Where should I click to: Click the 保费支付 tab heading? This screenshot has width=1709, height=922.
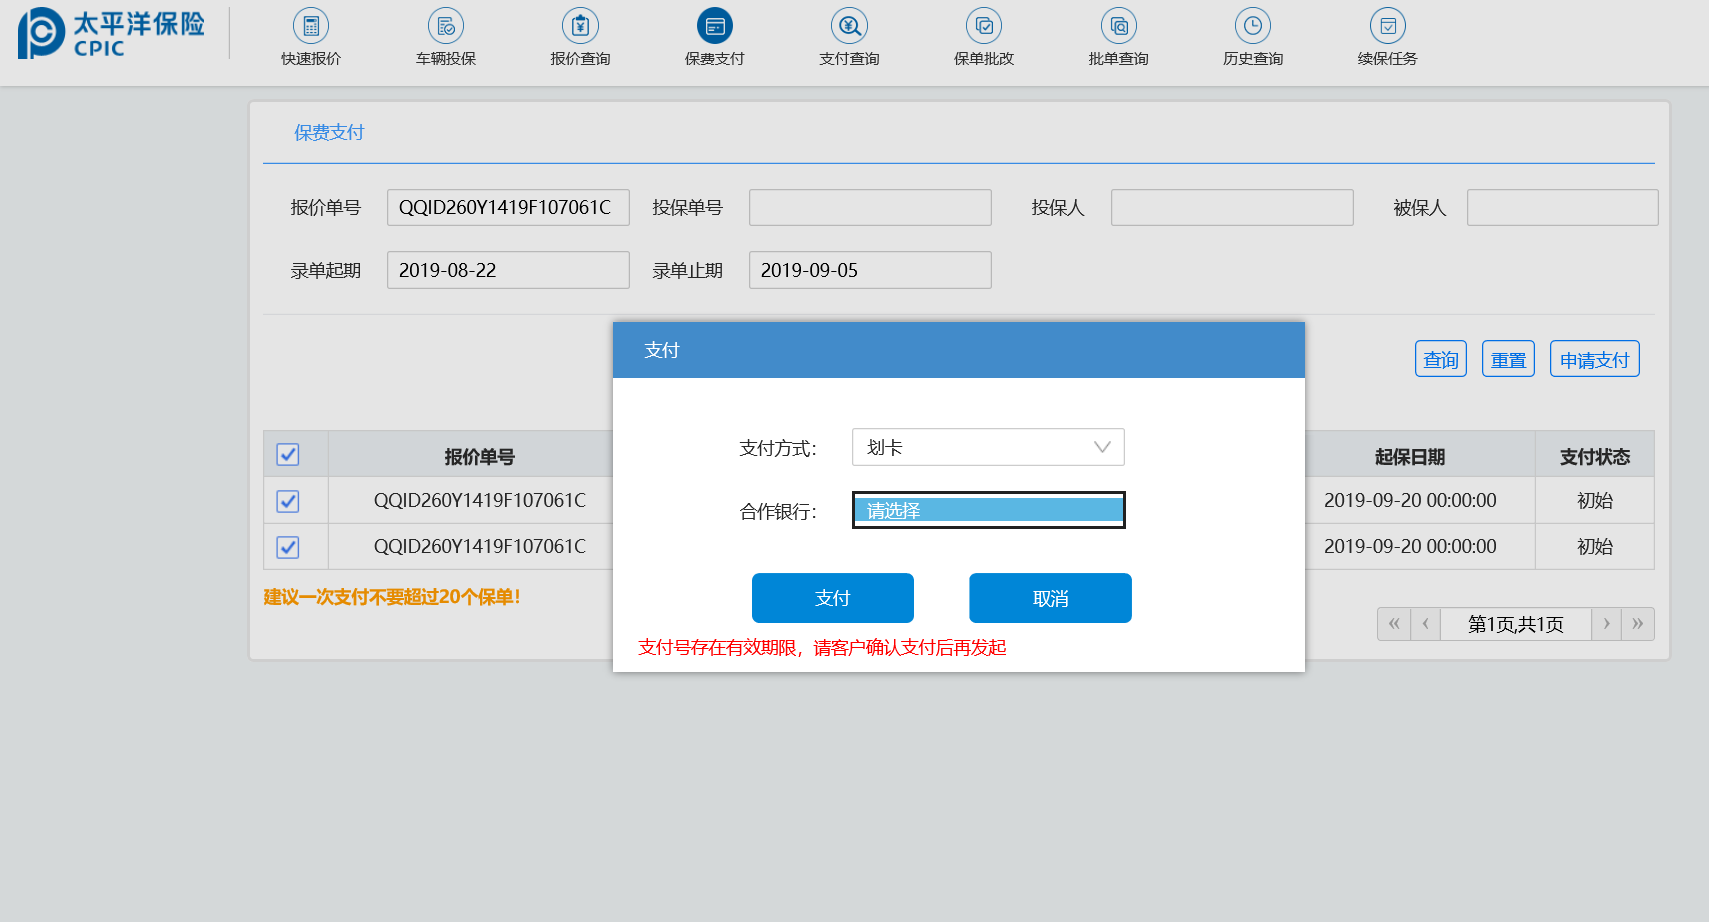[x=329, y=133]
